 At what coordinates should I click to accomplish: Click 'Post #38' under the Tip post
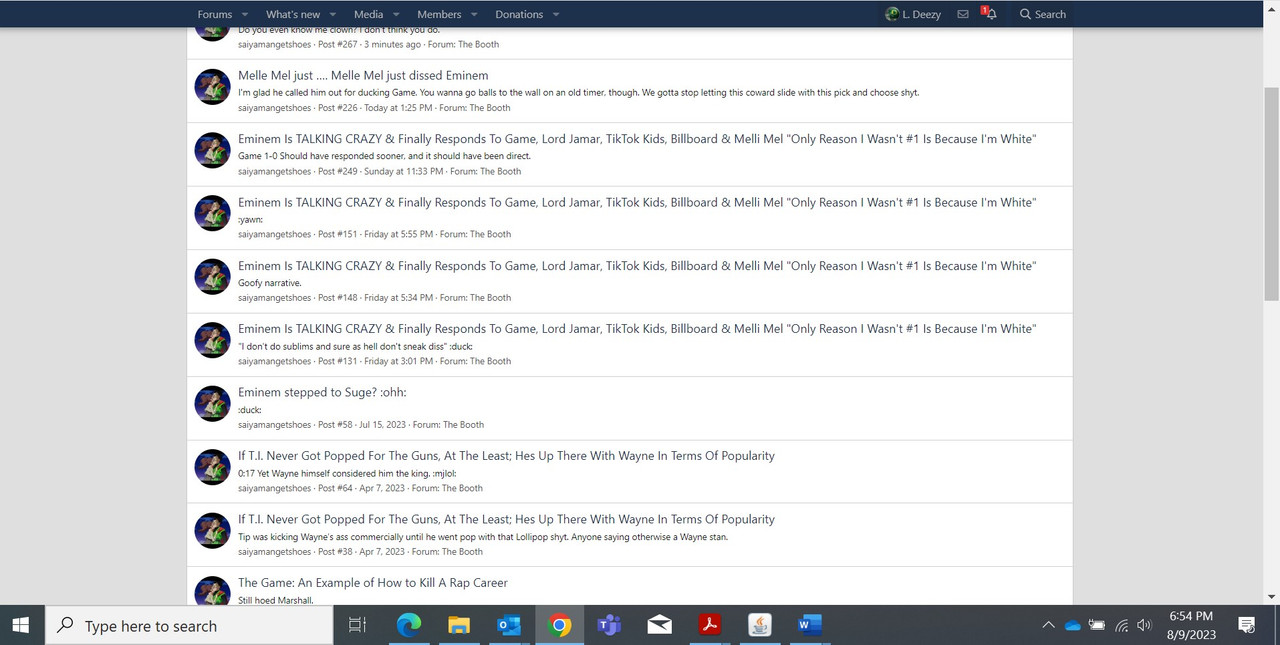coord(335,552)
